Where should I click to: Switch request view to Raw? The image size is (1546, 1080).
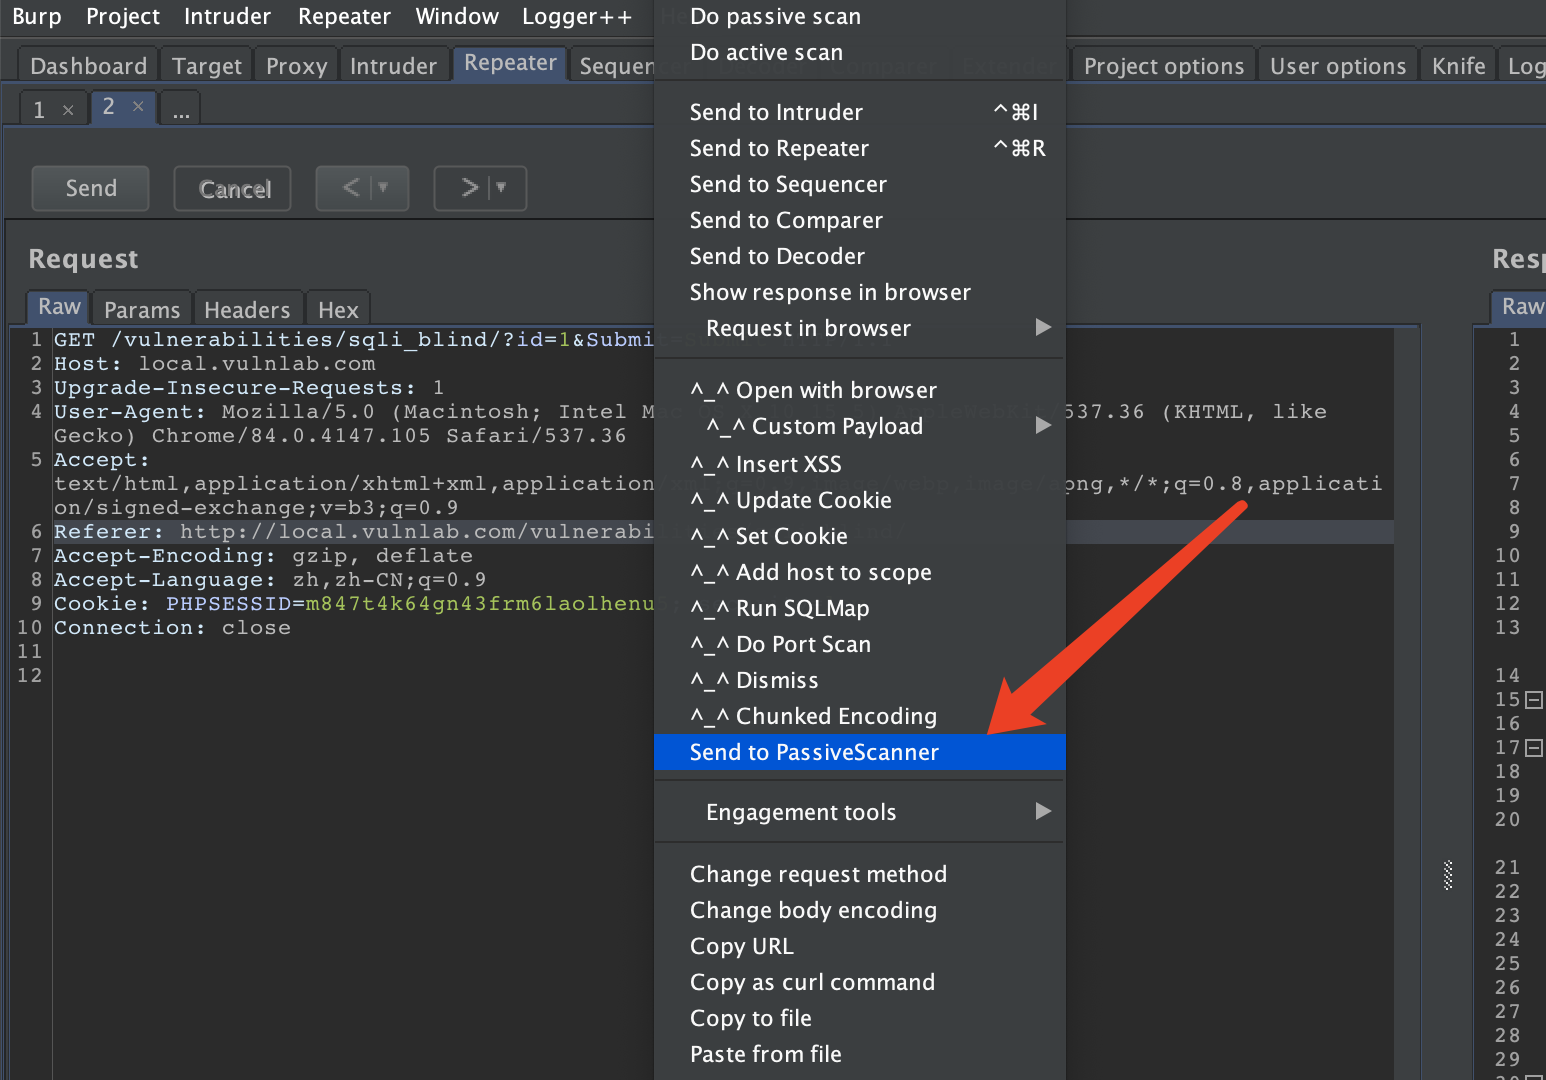[x=59, y=306]
